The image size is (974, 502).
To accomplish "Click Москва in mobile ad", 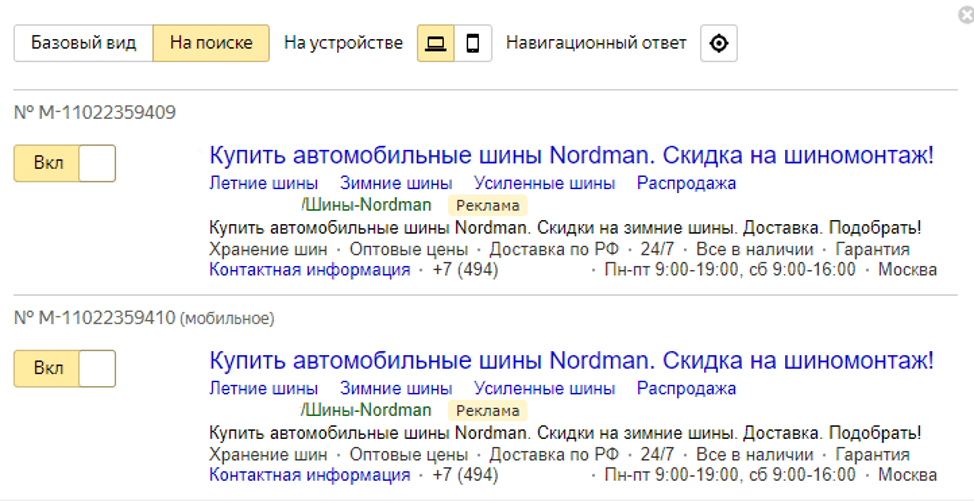I will coord(907,475).
